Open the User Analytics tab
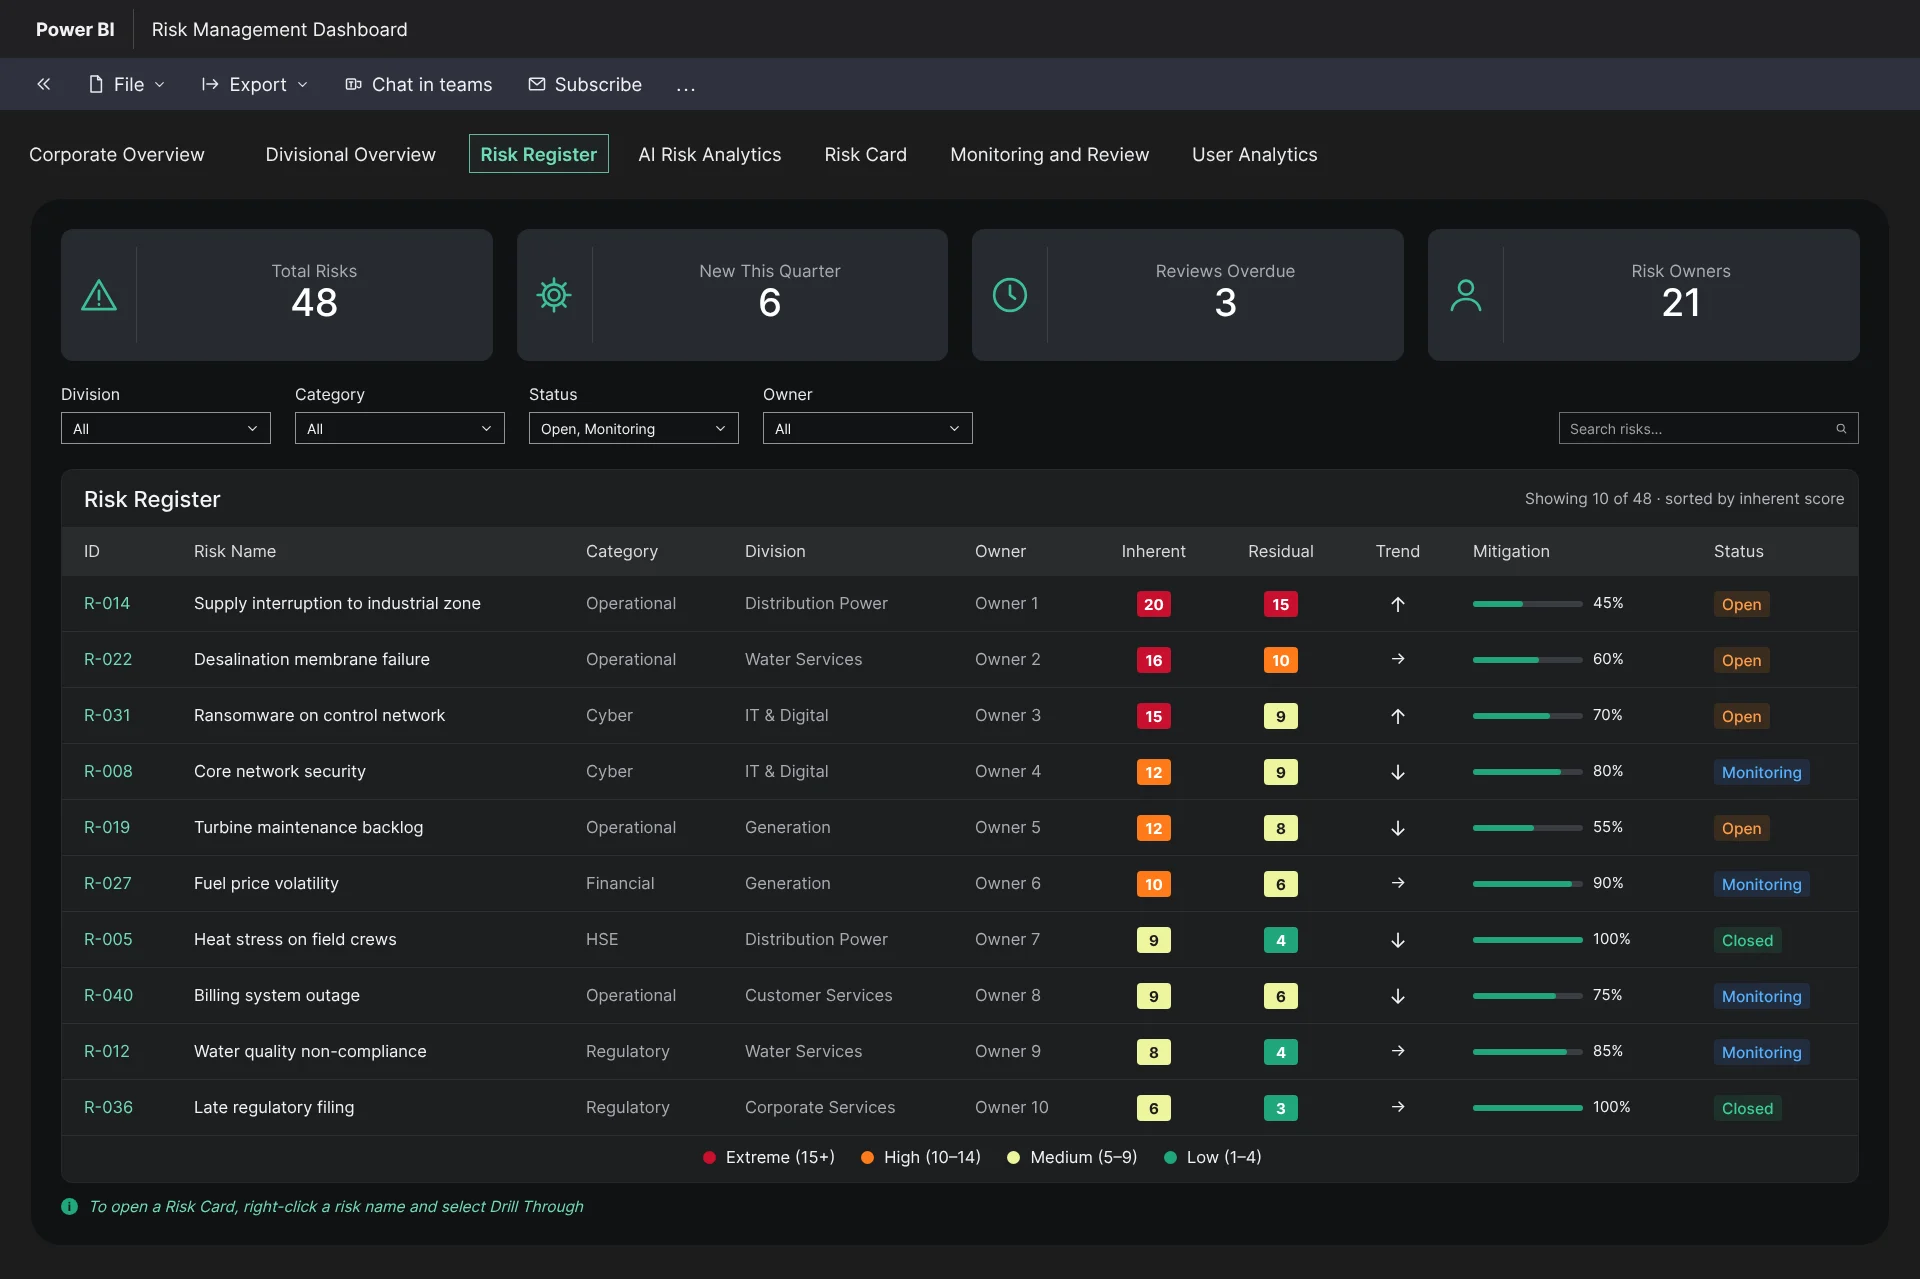Screen dimensions: 1920x1279 [1255, 154]
